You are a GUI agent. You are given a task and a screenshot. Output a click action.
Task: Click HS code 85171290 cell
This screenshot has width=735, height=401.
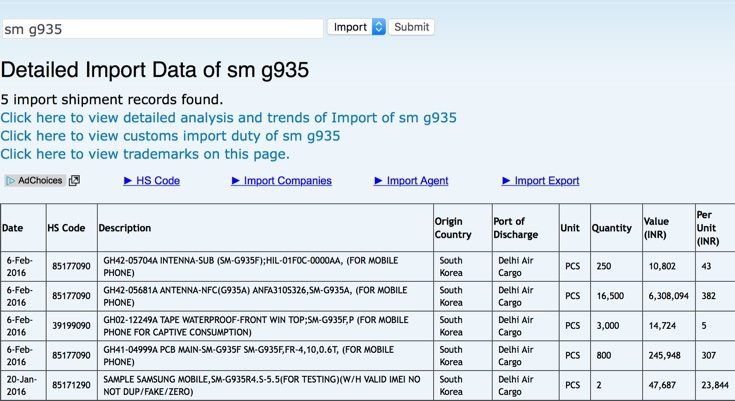click(71, 386)
